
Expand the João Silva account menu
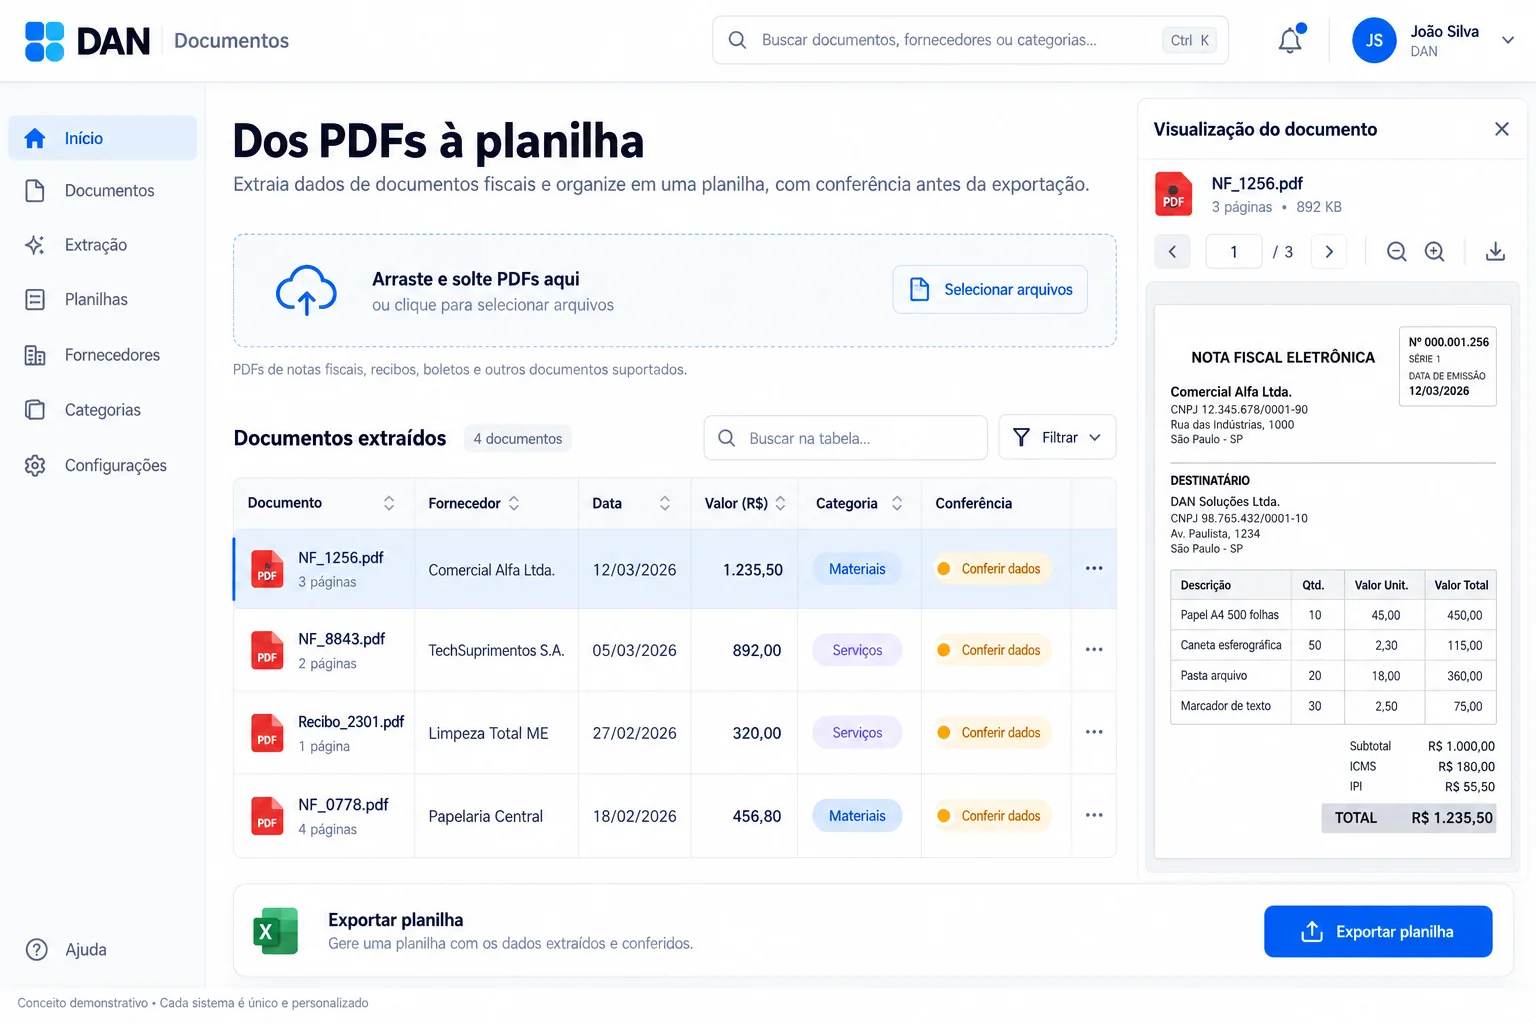(1508, 40)
